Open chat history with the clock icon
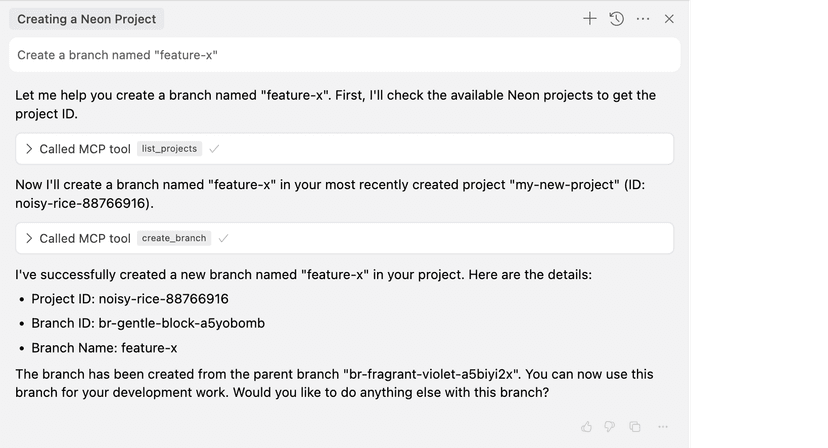Image resolution: width=828 pixels, height=448 pixels. click(617, 19)
